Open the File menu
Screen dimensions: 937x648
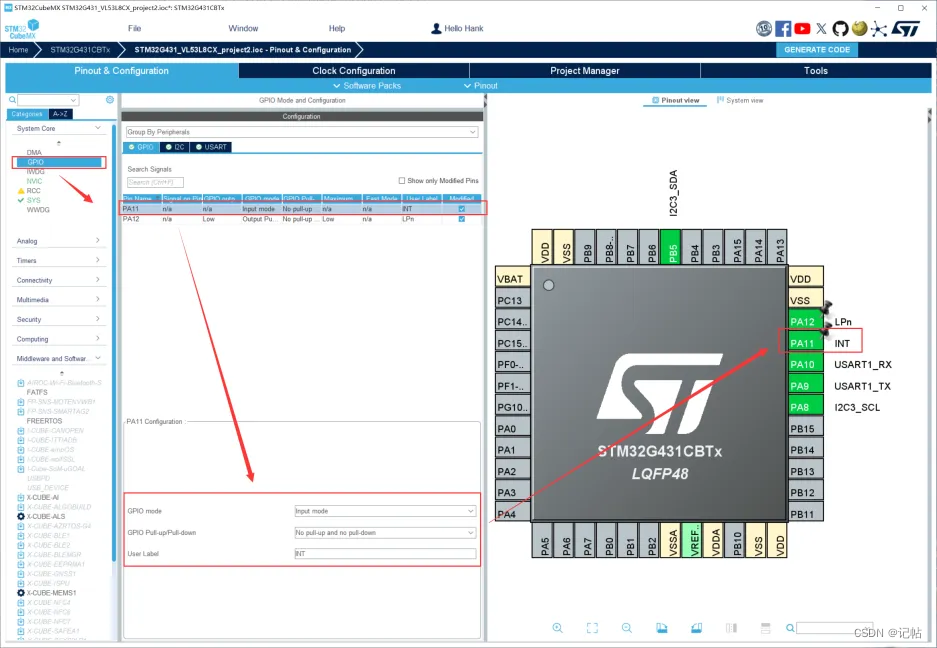point(134,28)
